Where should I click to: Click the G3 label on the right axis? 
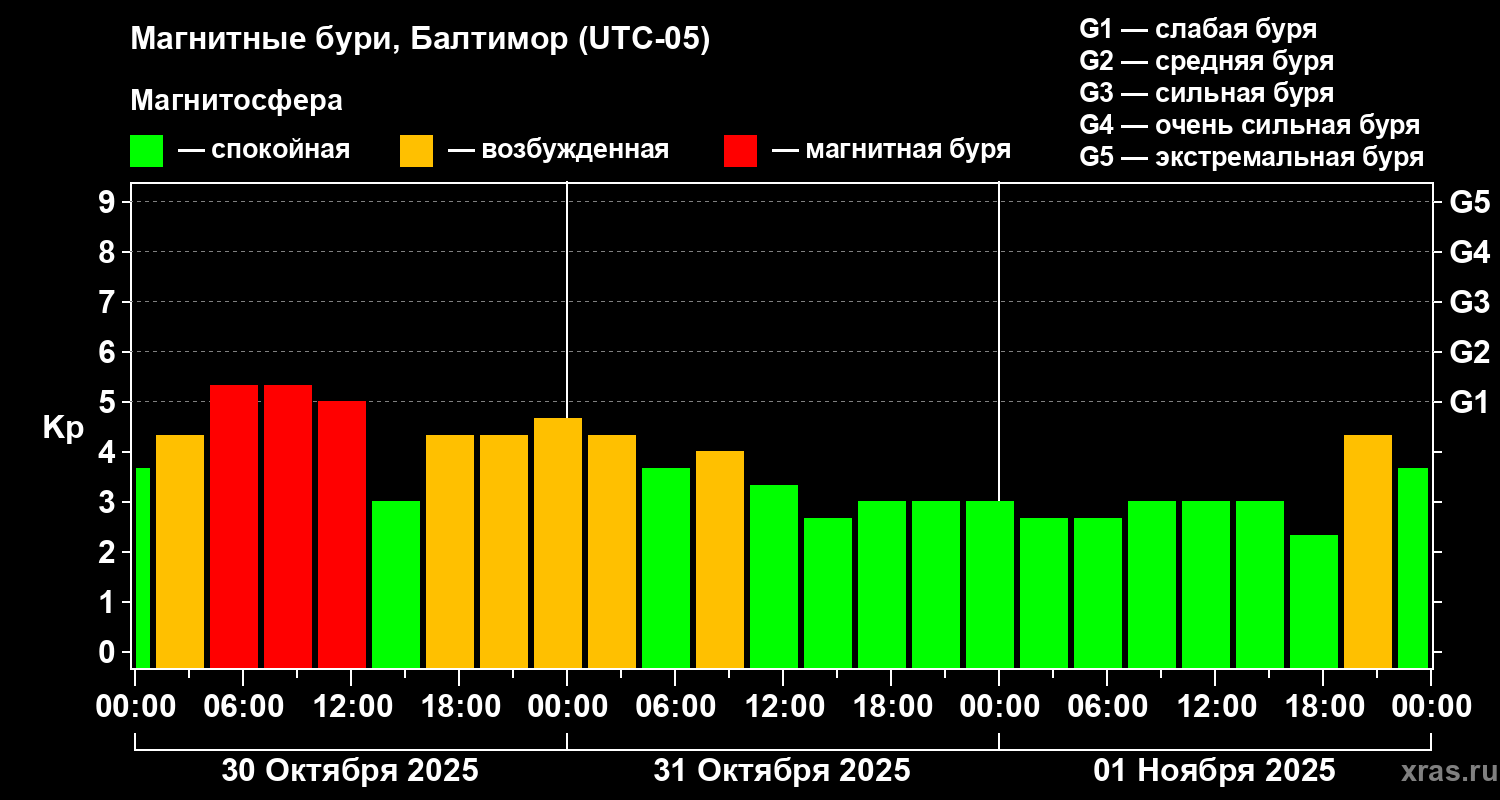coord(1469,302)
